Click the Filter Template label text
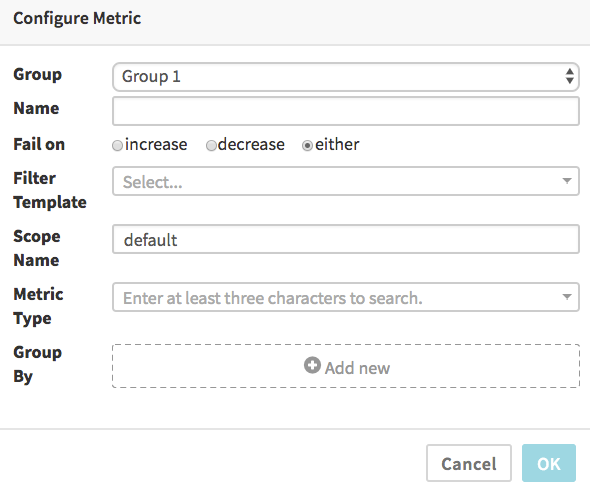 pyautogui.click(x=50, y=190)
